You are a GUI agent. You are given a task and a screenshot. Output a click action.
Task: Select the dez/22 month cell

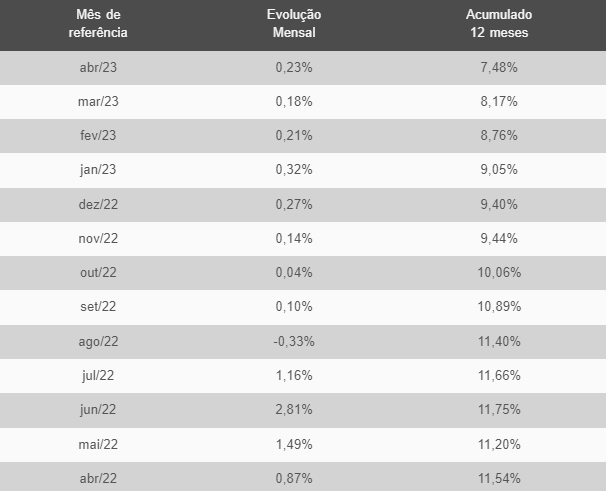[x=98, y=204]
